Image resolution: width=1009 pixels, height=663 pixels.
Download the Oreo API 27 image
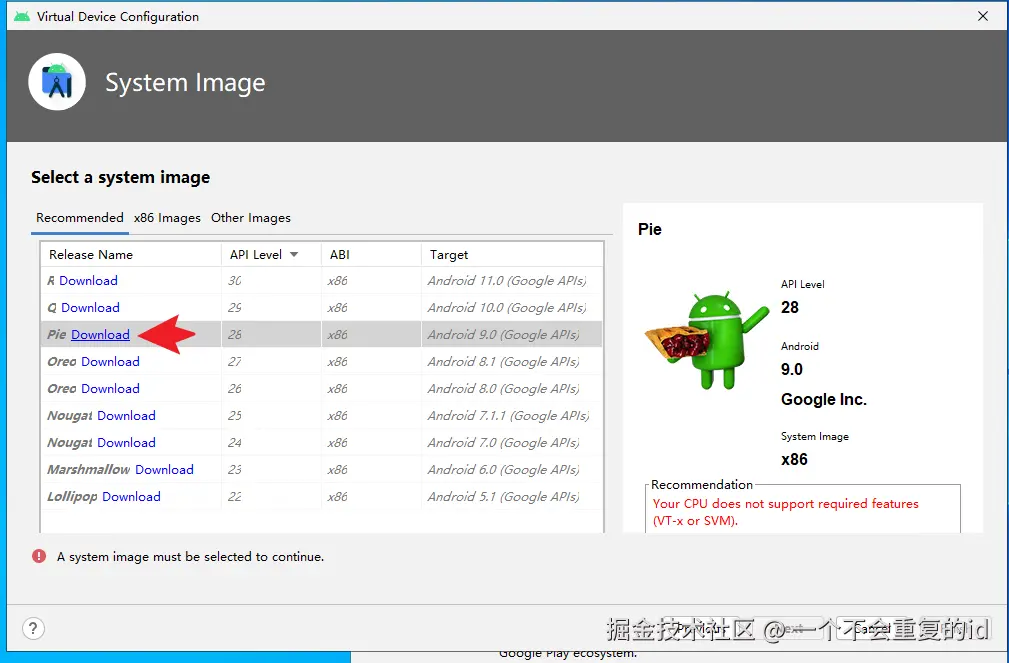[x=110, y=362]
